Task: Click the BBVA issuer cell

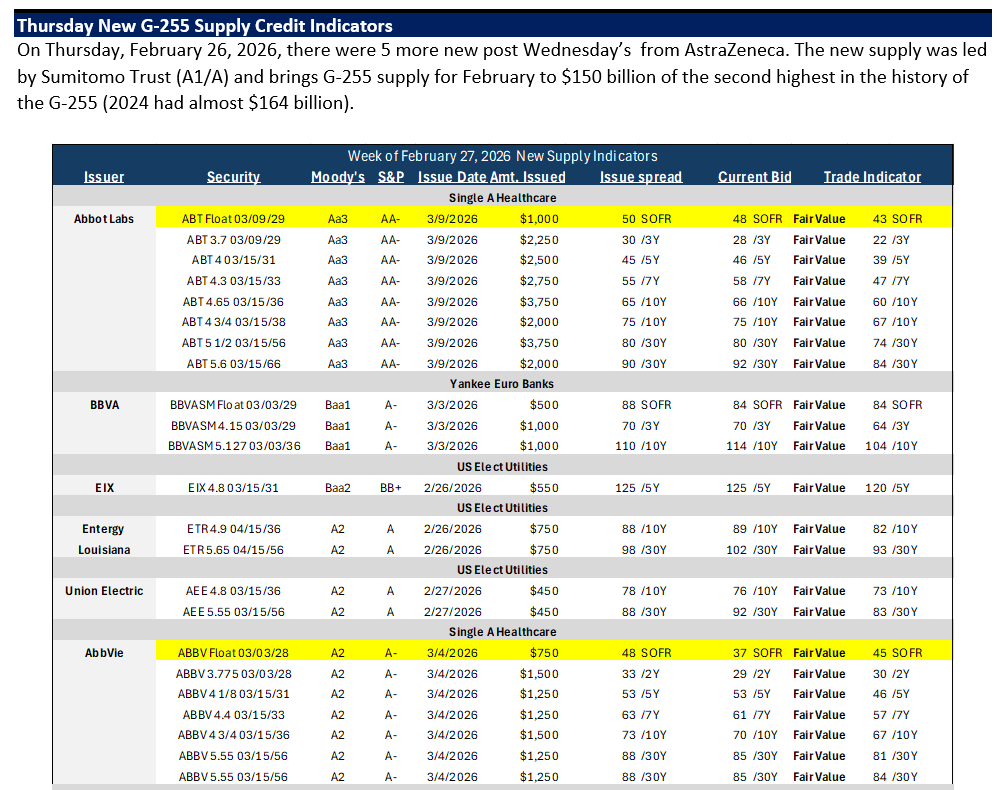Action: pyautogui.click(x=104, y=405)
